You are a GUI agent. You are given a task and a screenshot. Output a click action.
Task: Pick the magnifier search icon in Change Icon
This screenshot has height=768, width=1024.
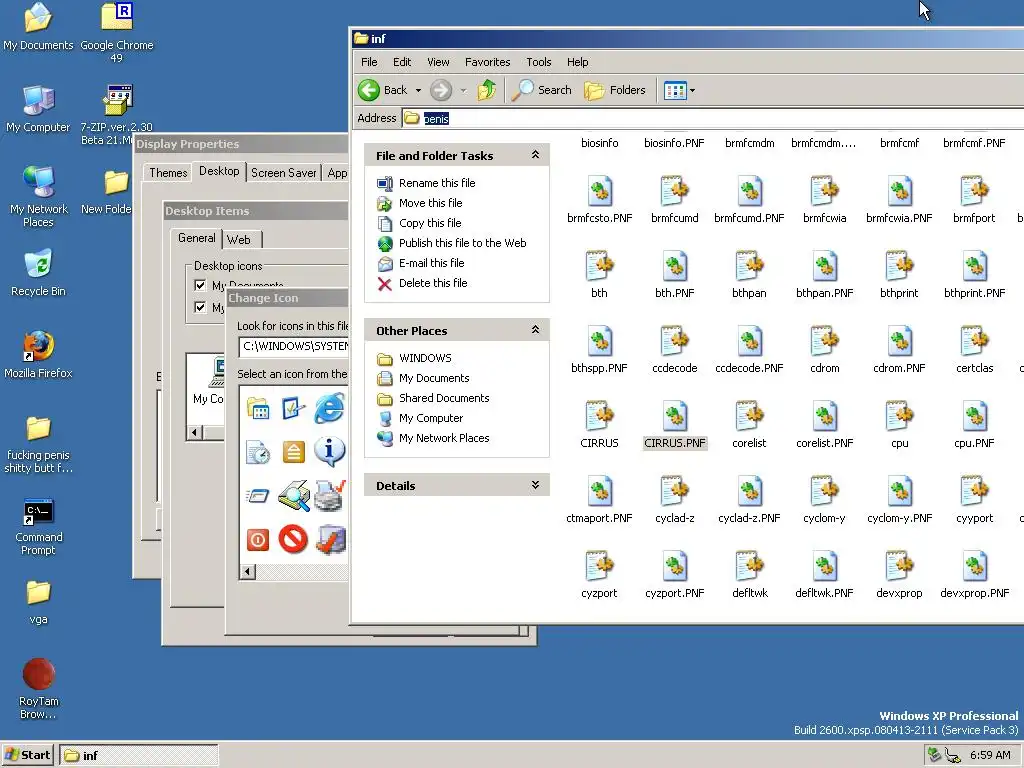293,495
